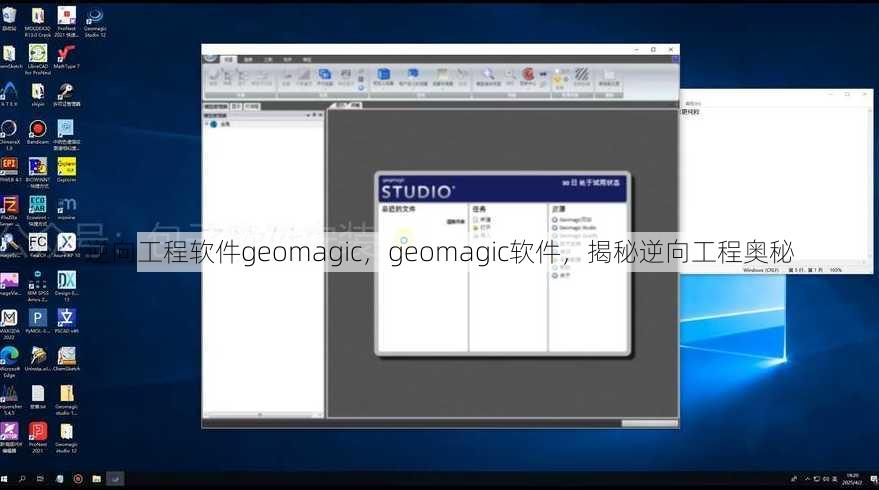The width and height of the screenshot is (879, 490).
Task: Click the large magnifier icon in ribbon
Action: (488, 74)
